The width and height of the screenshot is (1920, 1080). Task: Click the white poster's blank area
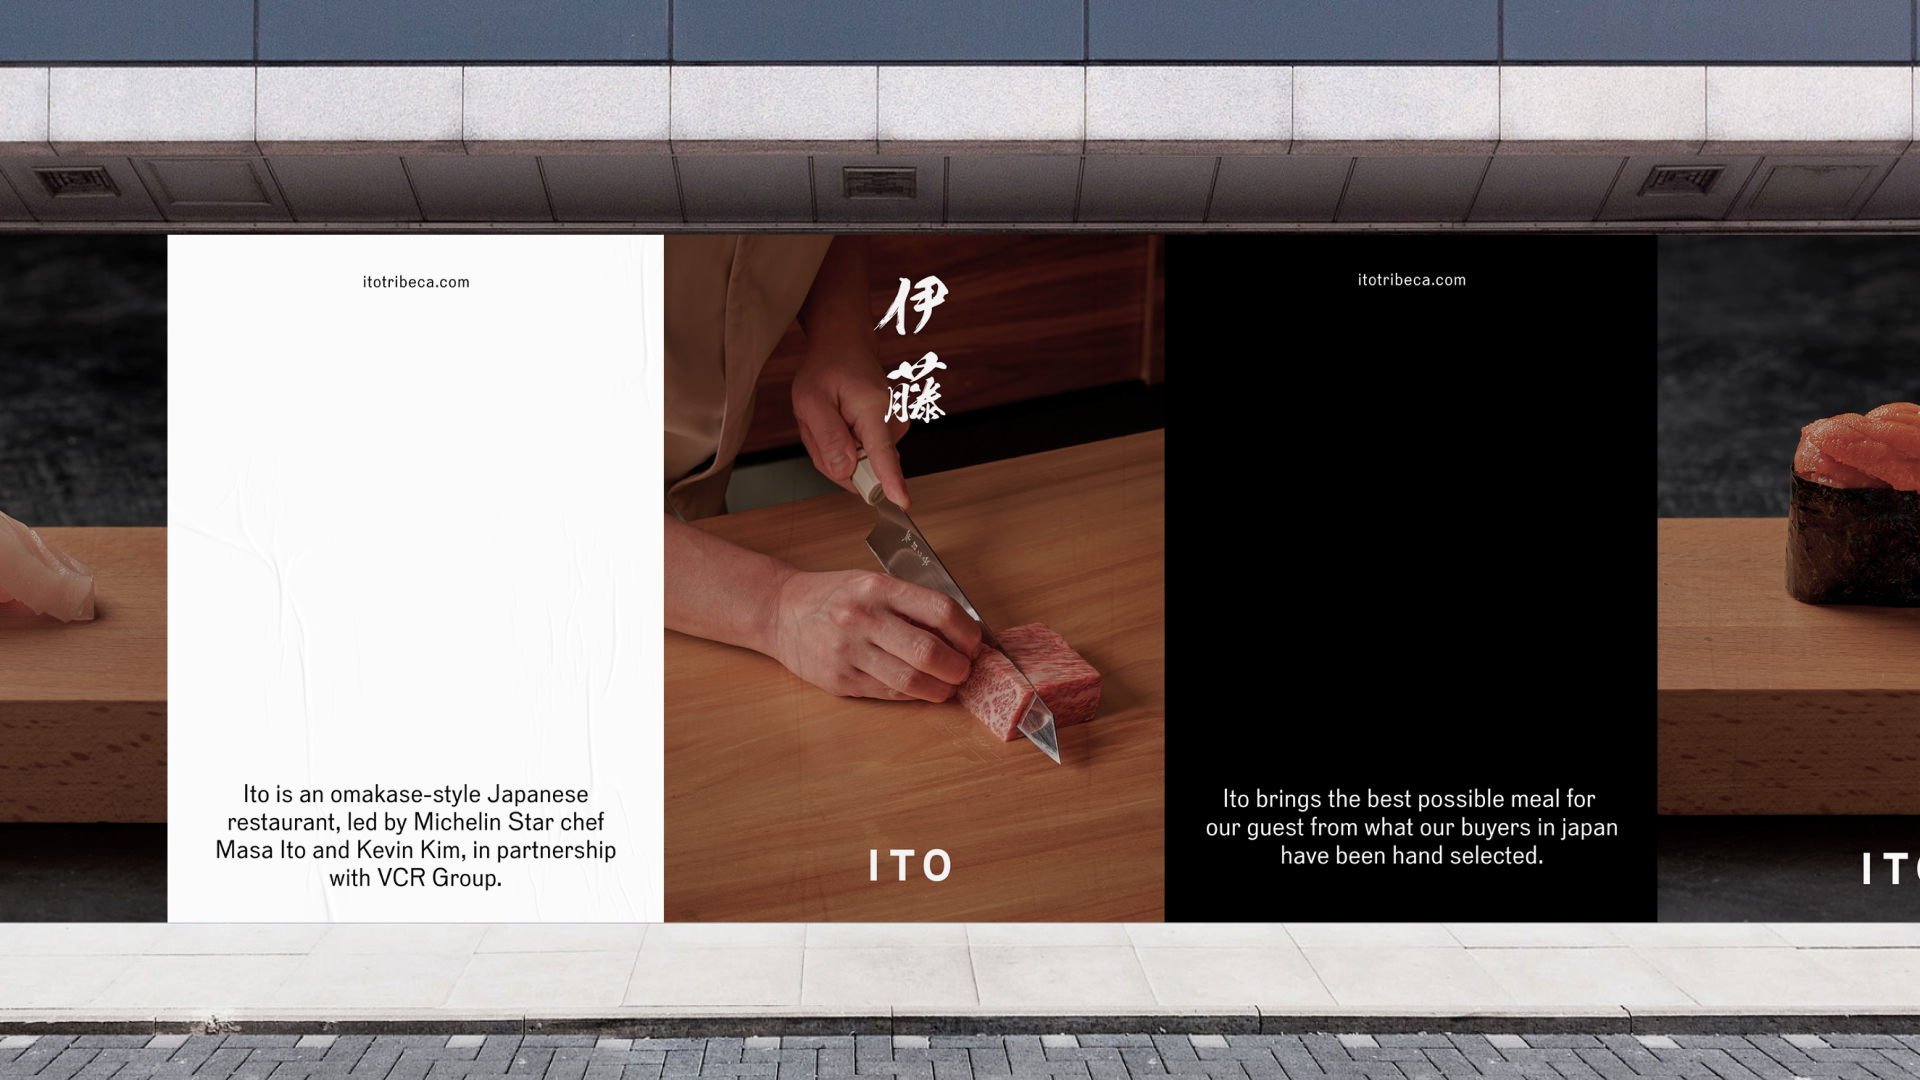pos(415,530)
